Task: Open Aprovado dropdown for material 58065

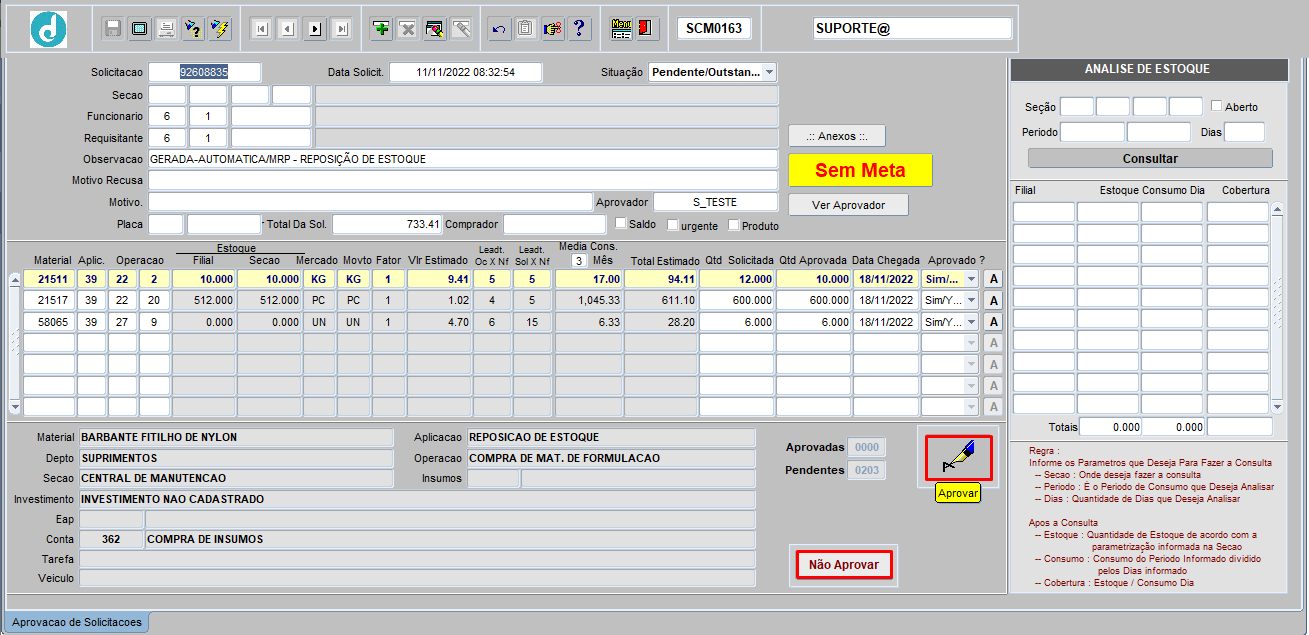Action: (972, 322)
